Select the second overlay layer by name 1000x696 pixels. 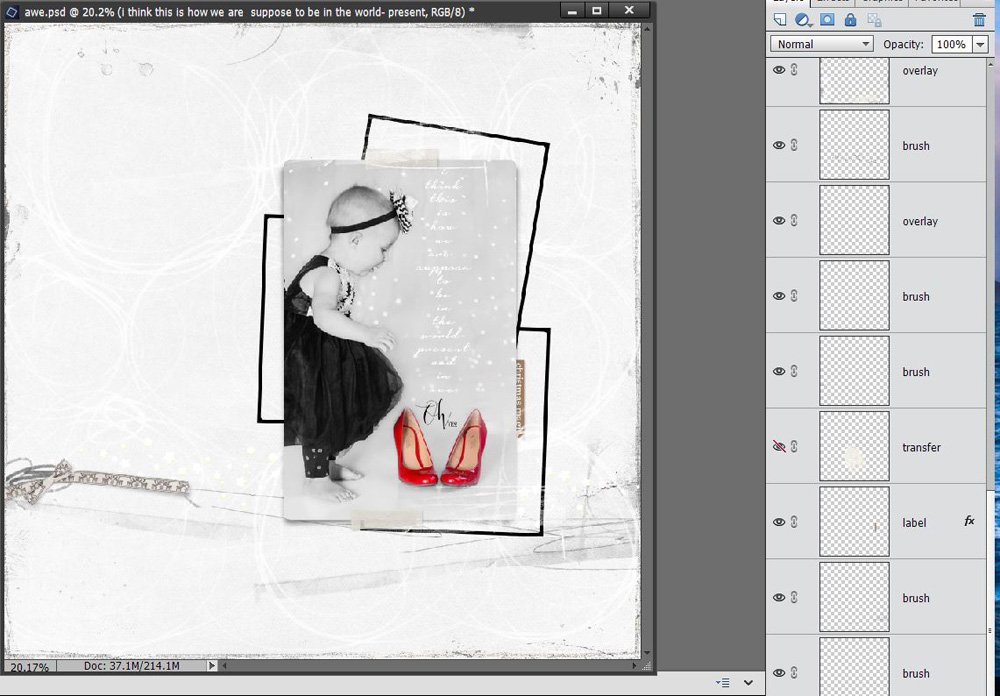click(x=920, y=221)
